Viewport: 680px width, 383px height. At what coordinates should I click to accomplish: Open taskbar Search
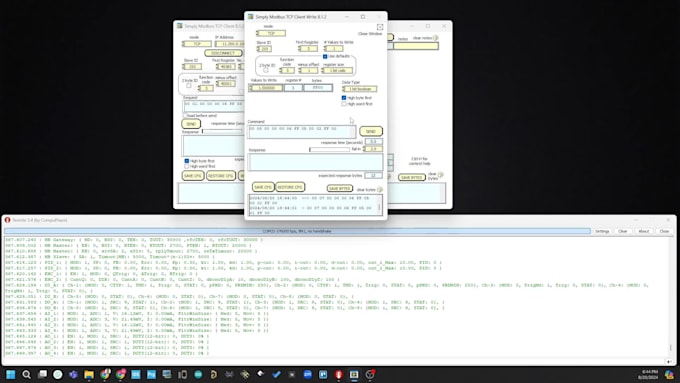point(26,374)
